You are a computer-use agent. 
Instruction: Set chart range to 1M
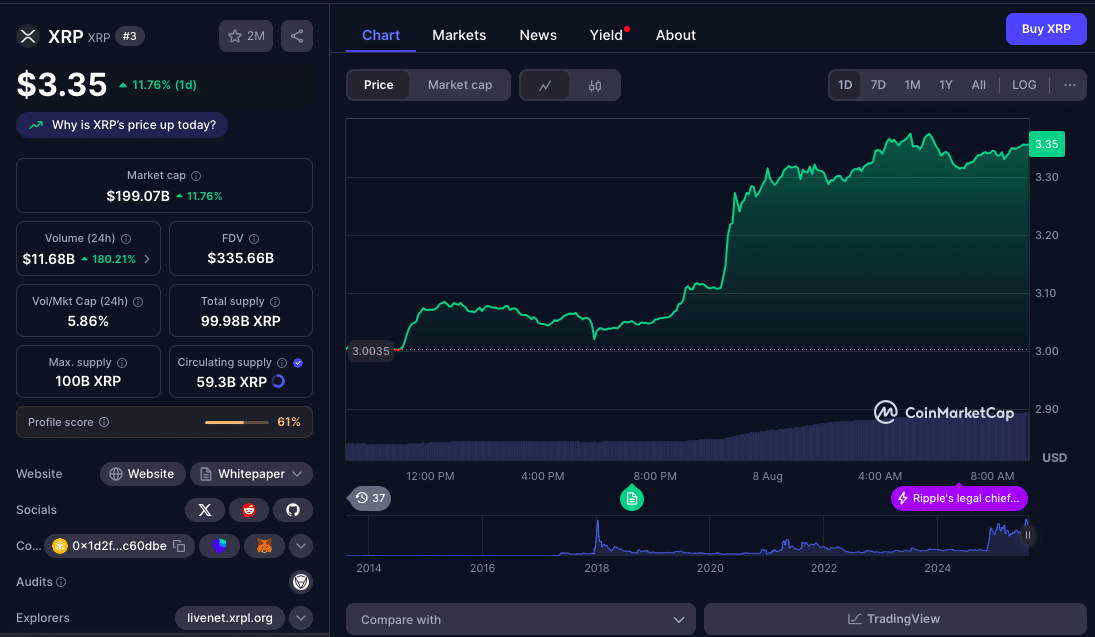pos(912,85)
